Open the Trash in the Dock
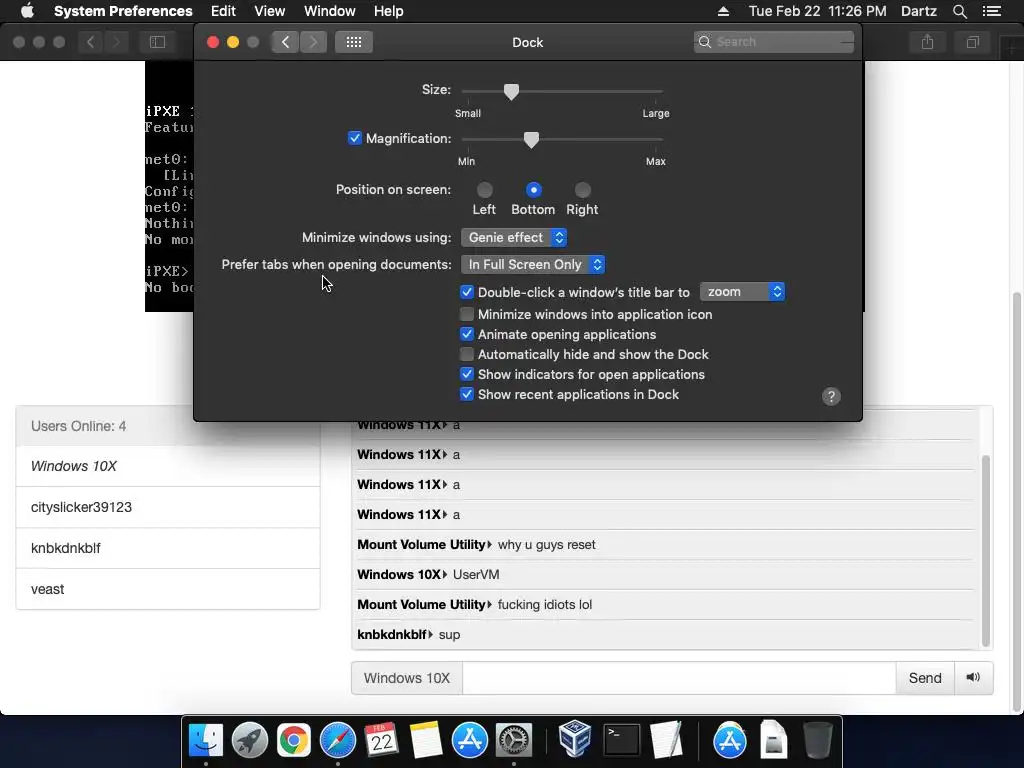Screen dimensions: 1024x768 (x=817, y=741)
